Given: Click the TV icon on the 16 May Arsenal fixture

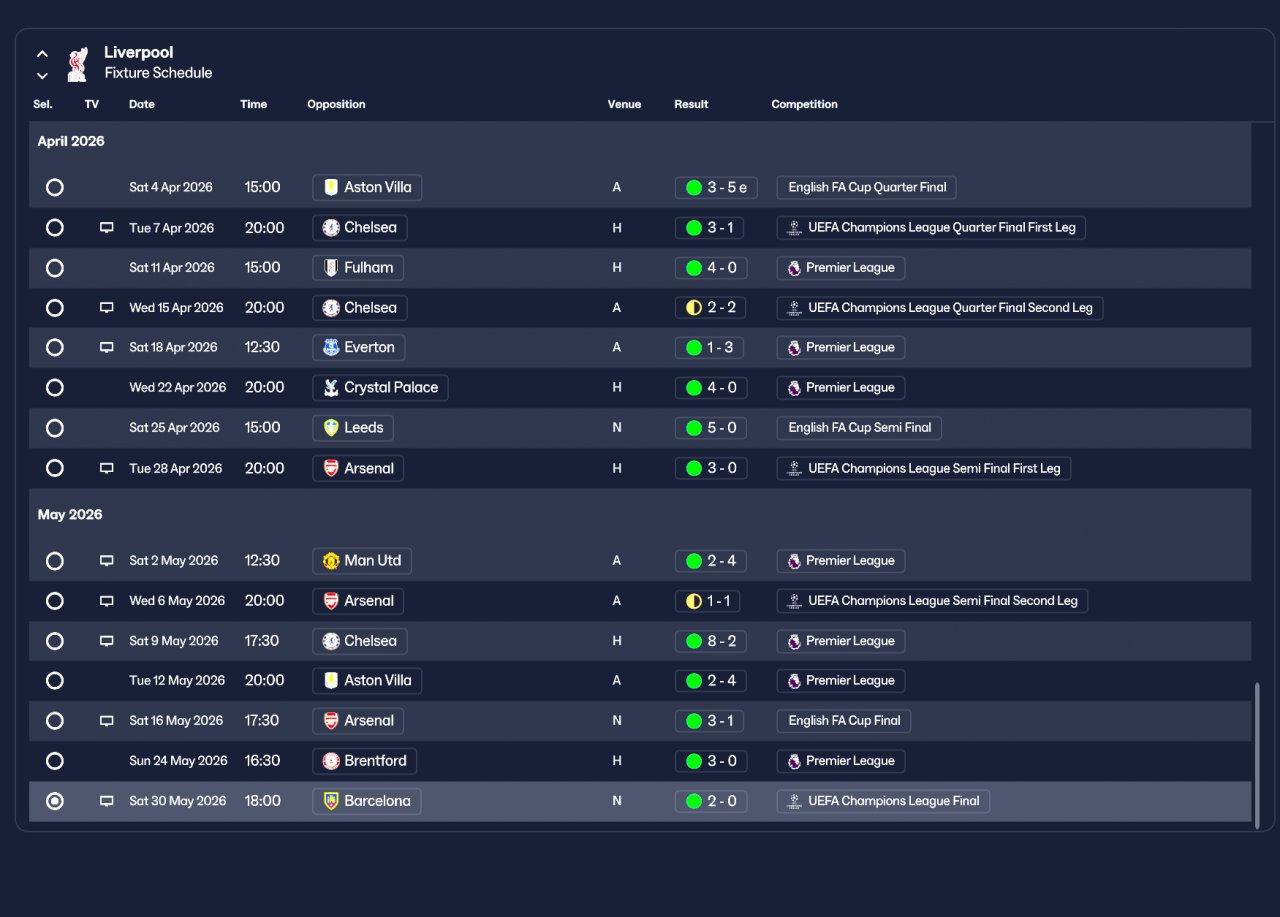Looking at the screenshot, I should tap(106, 721).
